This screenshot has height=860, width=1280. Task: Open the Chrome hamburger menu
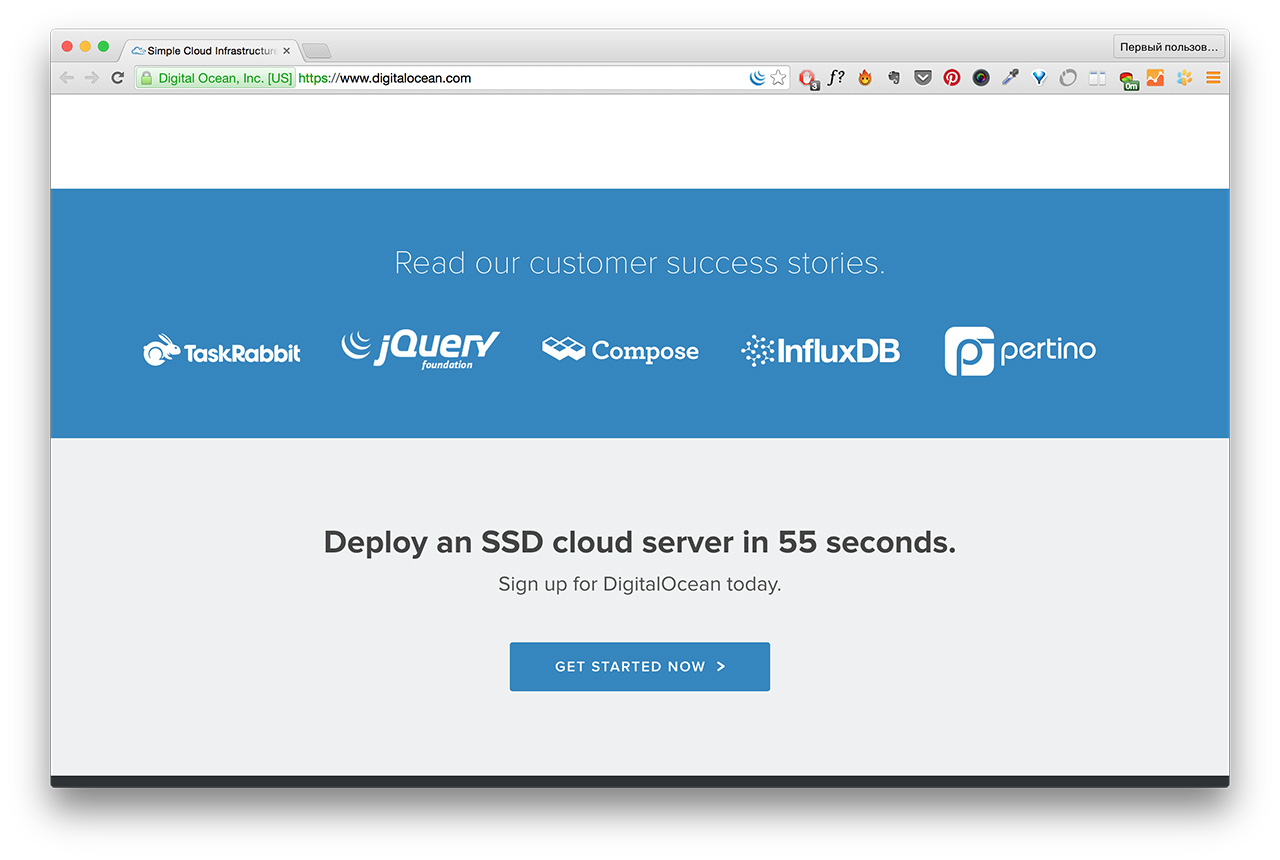pyautogui.click(x=1213, y=78)
